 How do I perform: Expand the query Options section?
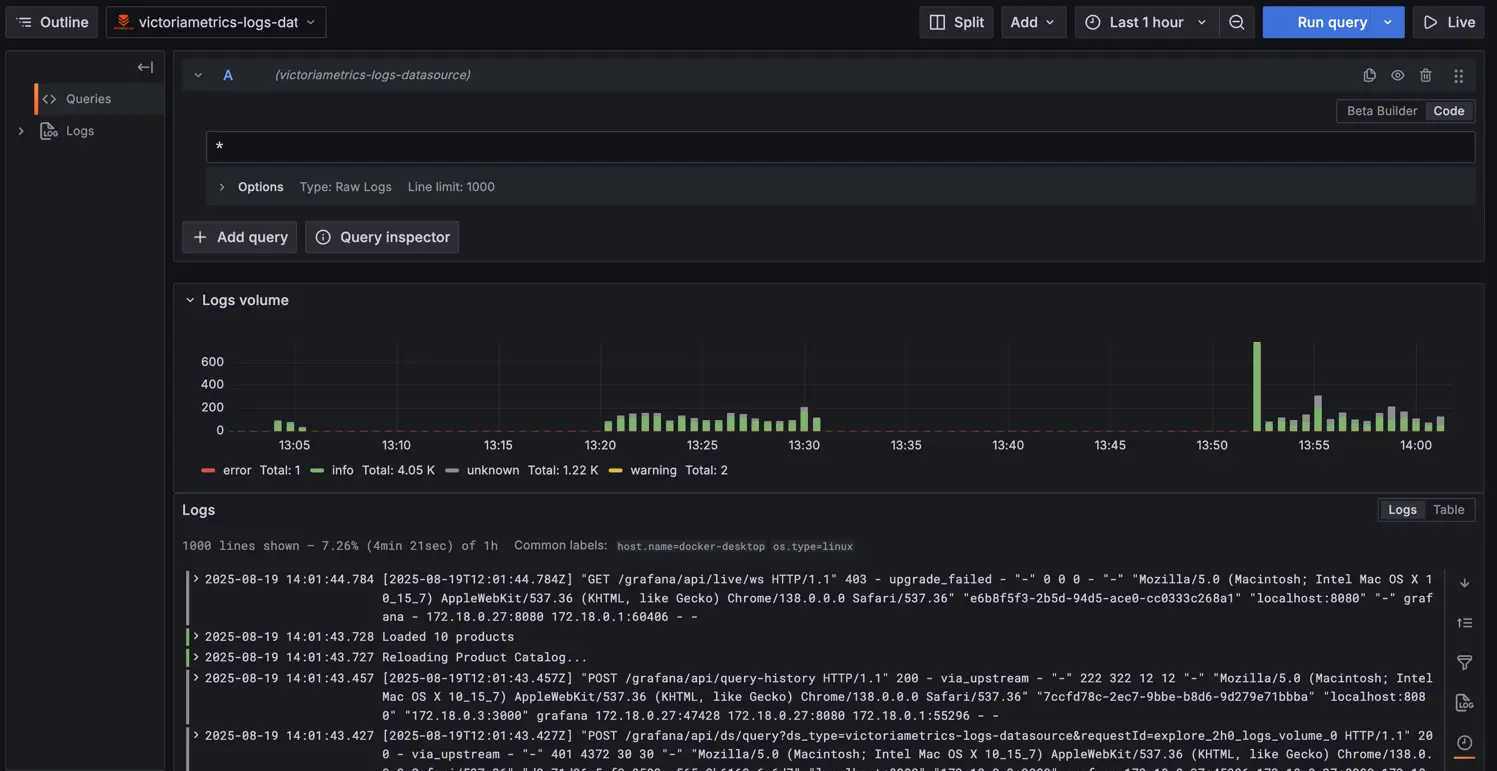[222, 187]
